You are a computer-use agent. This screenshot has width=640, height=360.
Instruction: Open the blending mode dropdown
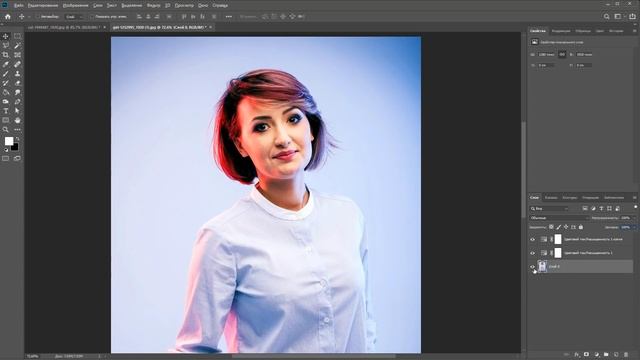[x=559, y=218]
